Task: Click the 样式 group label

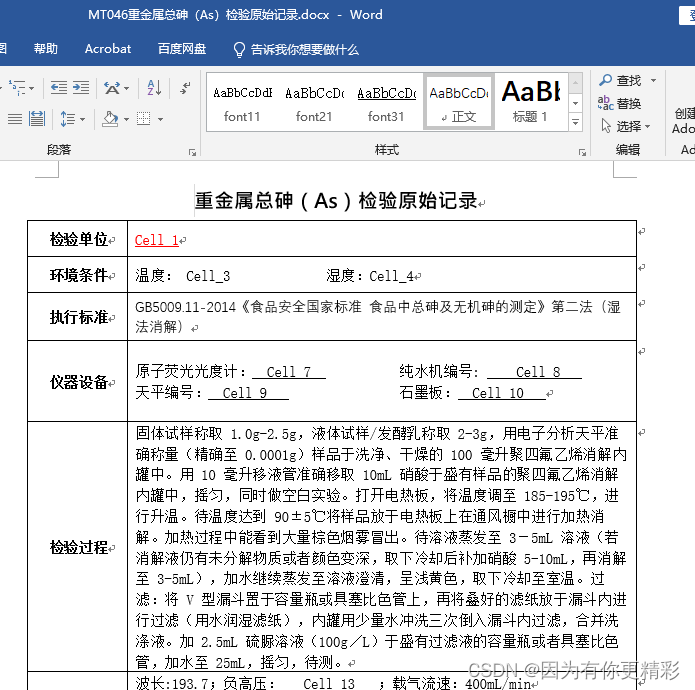Action: pos(387,150)
